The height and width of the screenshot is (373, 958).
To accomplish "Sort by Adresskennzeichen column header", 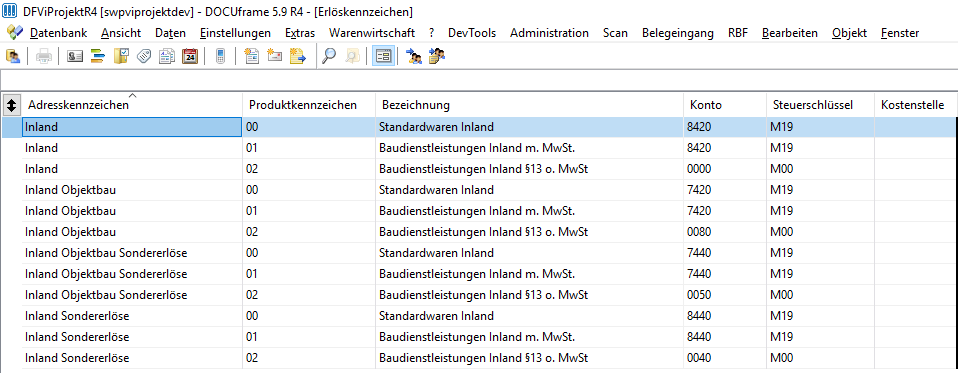I will pos(132,105).
